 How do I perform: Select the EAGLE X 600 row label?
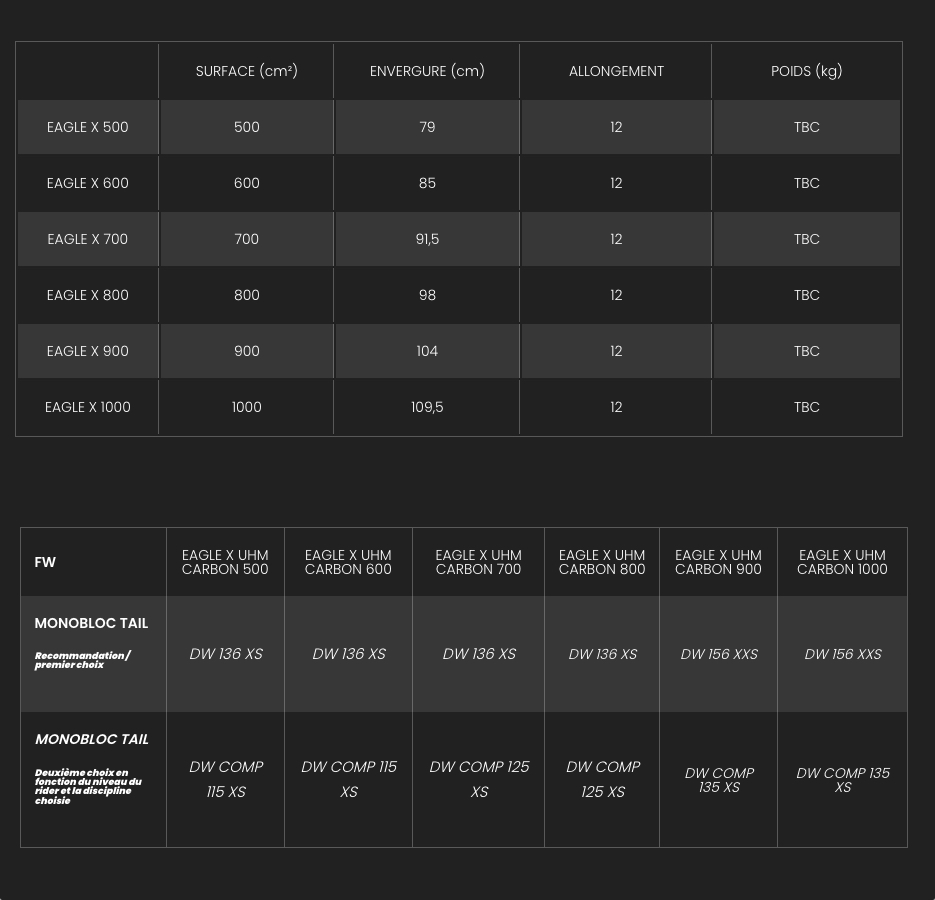tap(88, 183)
